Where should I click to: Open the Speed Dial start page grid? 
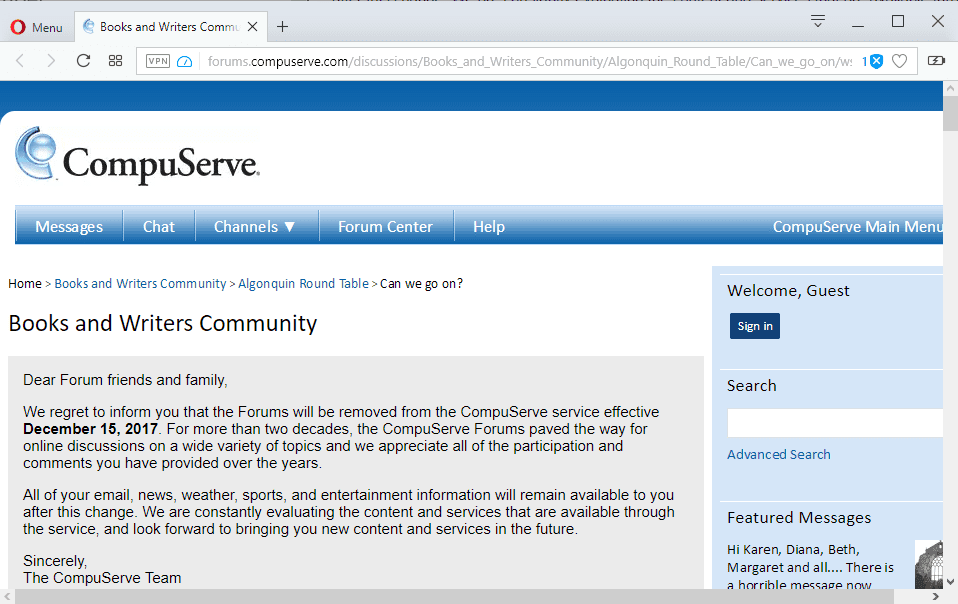[x=115, y=61]
